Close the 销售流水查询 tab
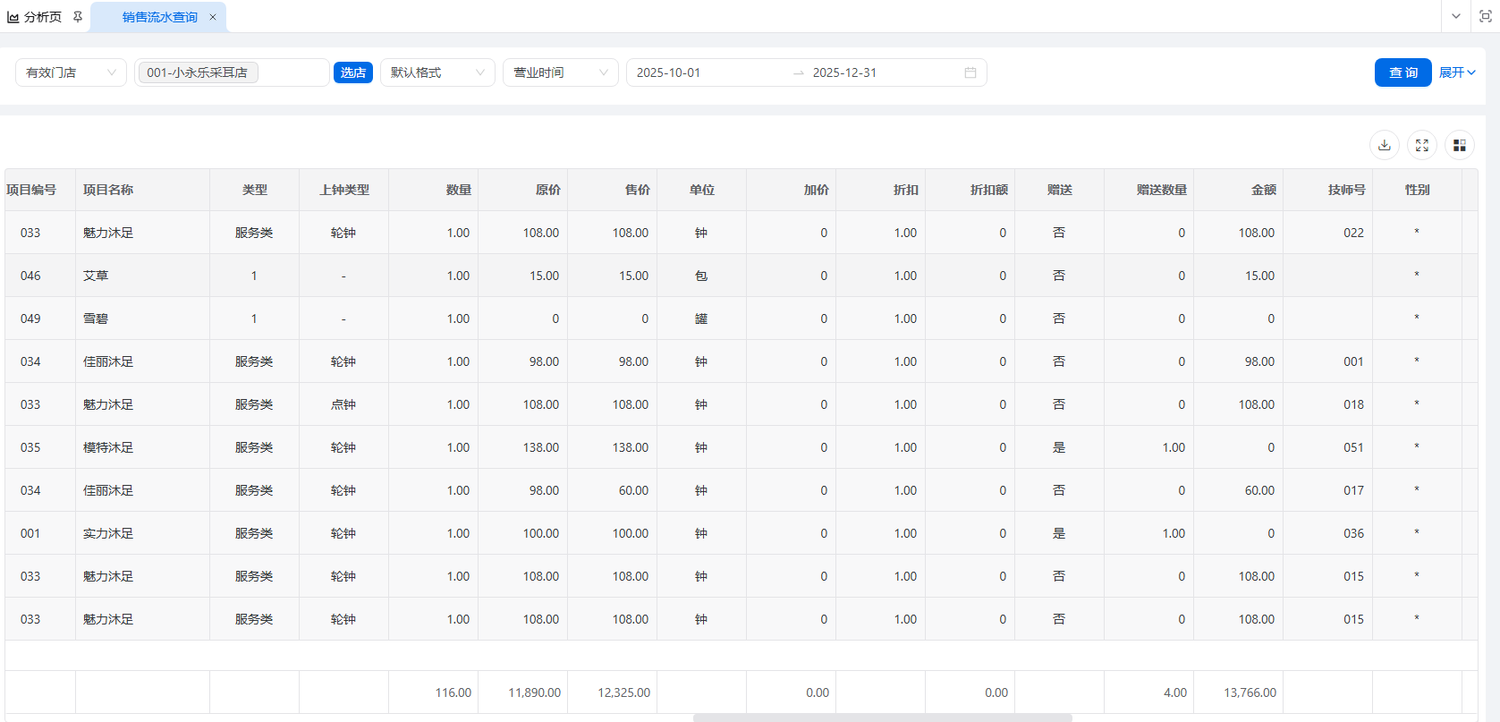The height and width of the screenshot is (722, 1500). (212, 17)
